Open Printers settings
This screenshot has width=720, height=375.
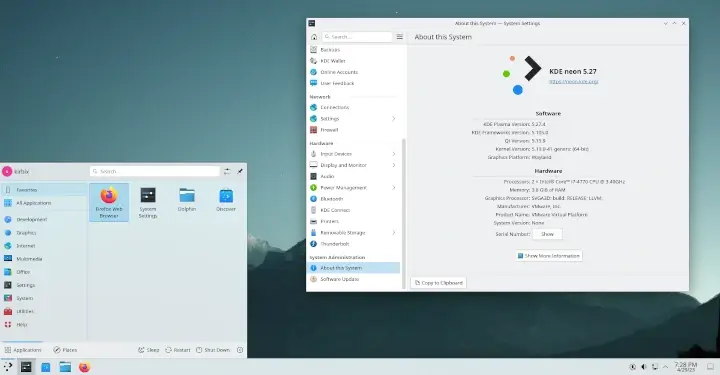354,221
